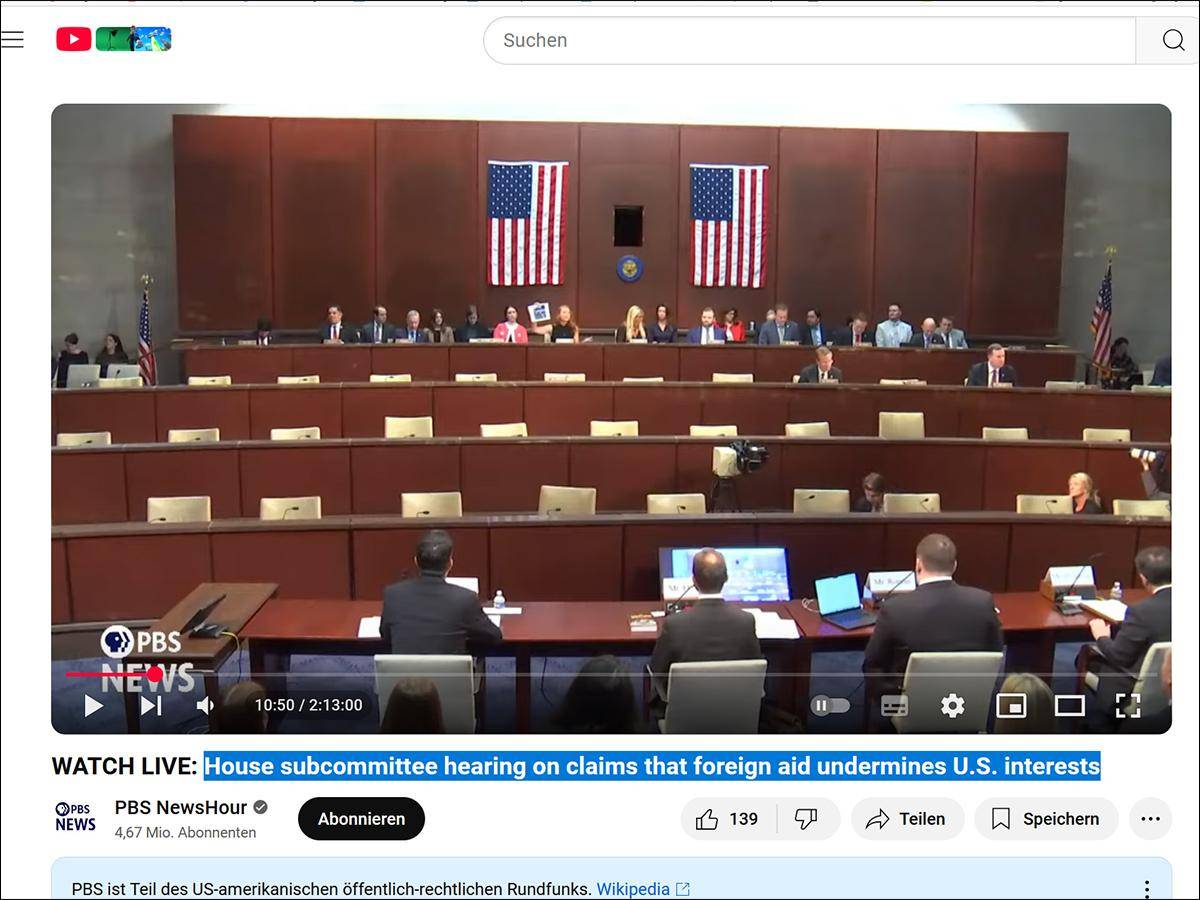This screenshot has width=1200, height=900.
Task: Click the Abonnieren subscribe button
Action: coord(361,819)
